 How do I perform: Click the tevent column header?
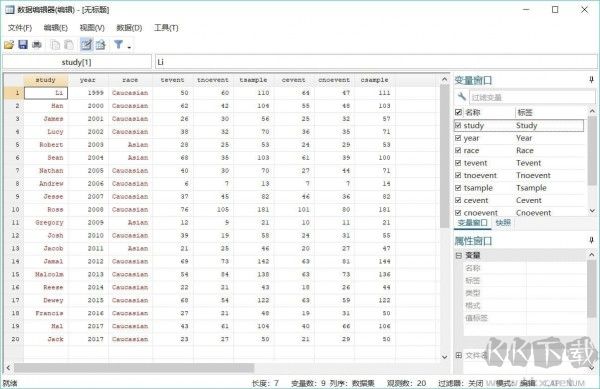[x=172, y=80]
